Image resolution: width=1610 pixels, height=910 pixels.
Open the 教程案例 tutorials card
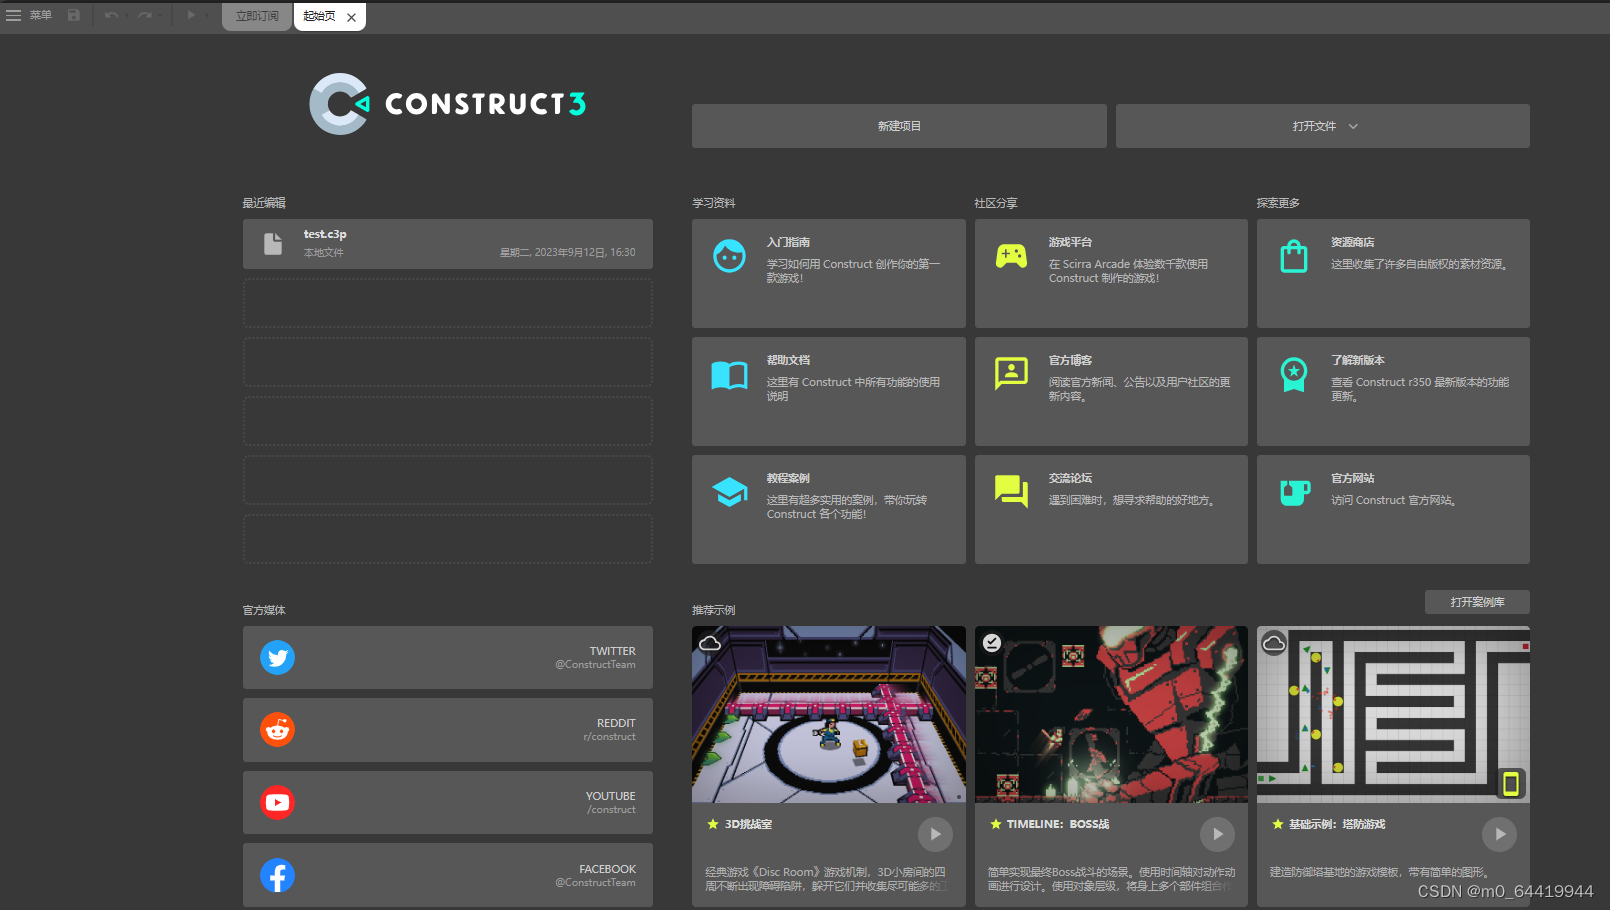click(829, 509)
